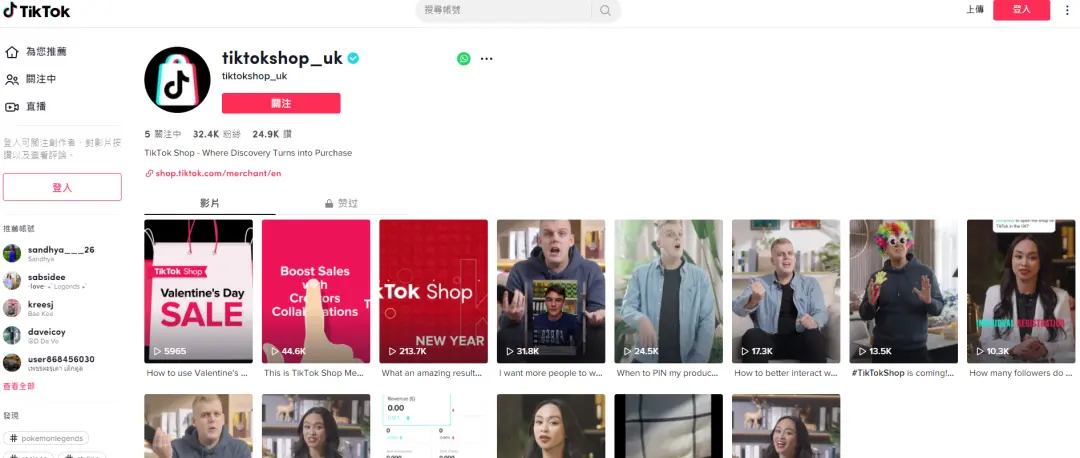Click the pokemonlegends hashtag chip

pos(46,438)
